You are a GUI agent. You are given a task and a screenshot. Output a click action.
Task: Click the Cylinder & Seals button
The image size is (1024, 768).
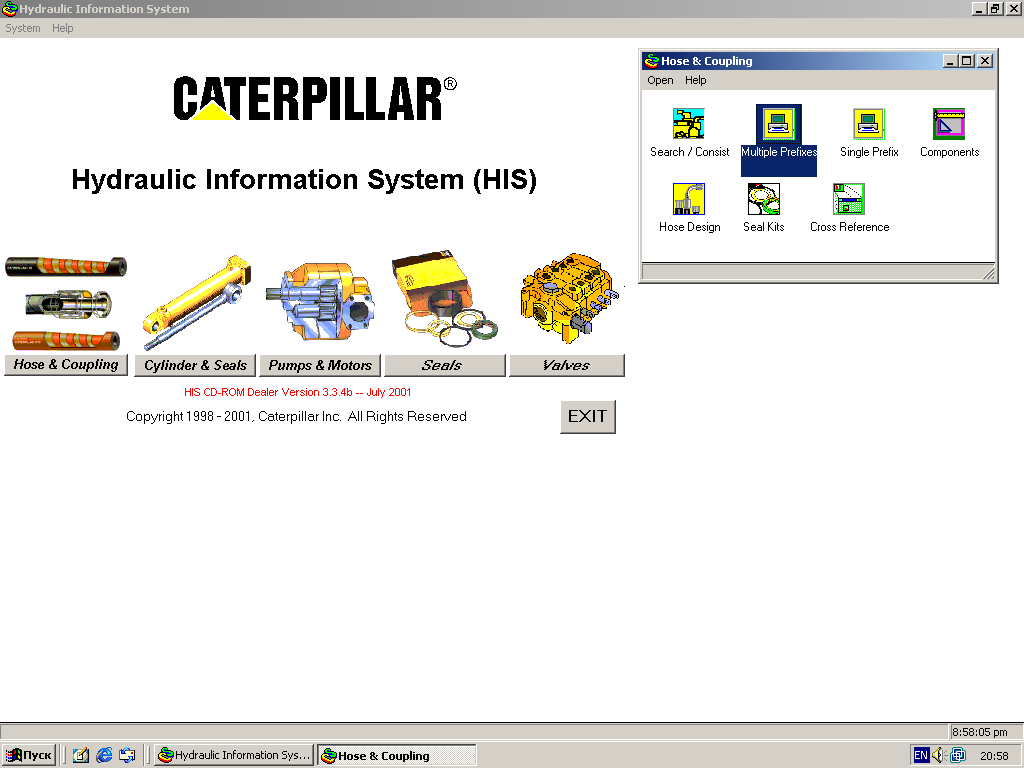point(195,366)
